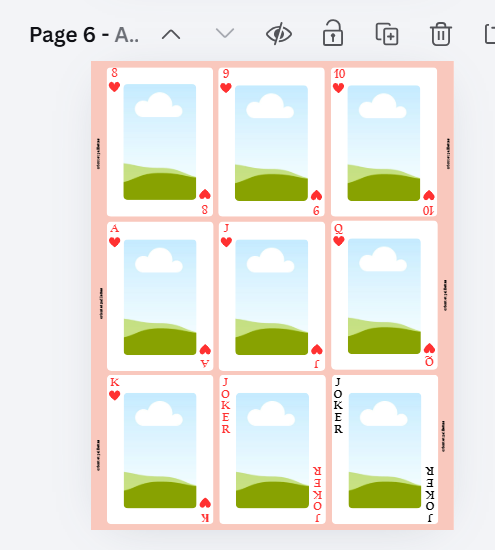Viewport: 495px width, 550px height.
Task: Click the heart icon under the Q
Action: [339, 241]
